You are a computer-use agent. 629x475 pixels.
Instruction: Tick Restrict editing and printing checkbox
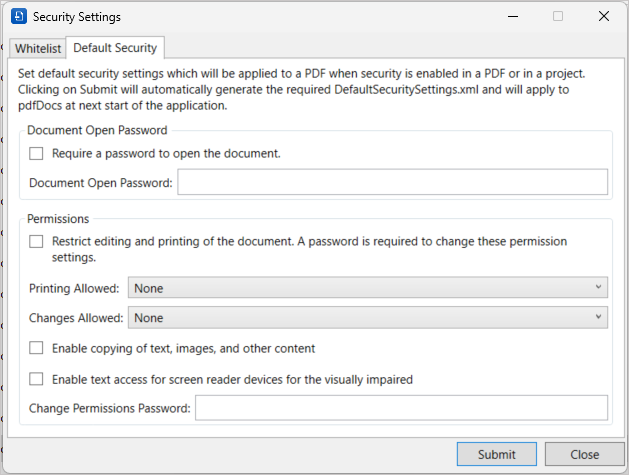[36, 242]
